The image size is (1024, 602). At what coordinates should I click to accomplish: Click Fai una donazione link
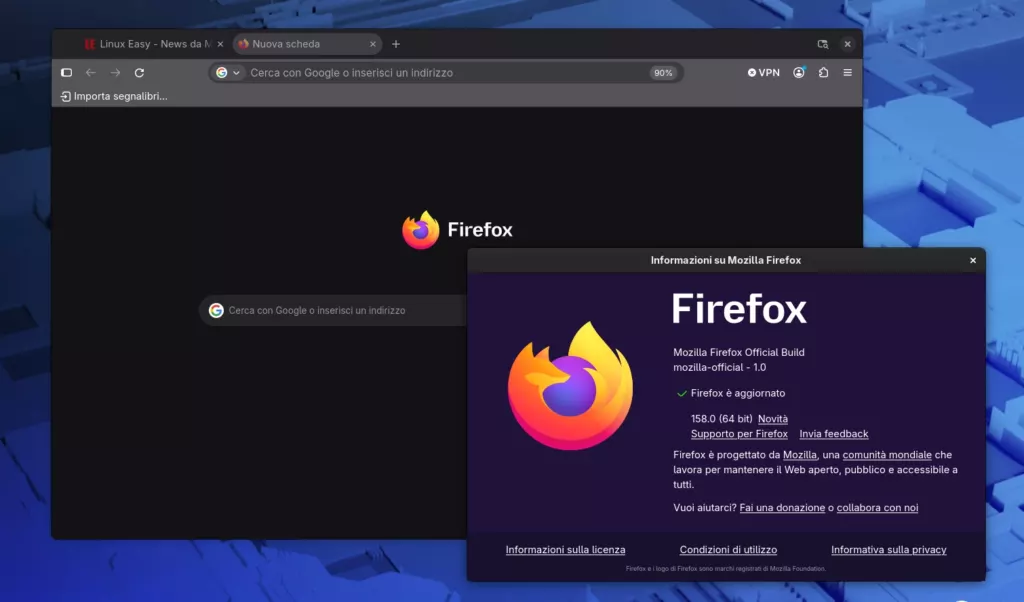782,507
